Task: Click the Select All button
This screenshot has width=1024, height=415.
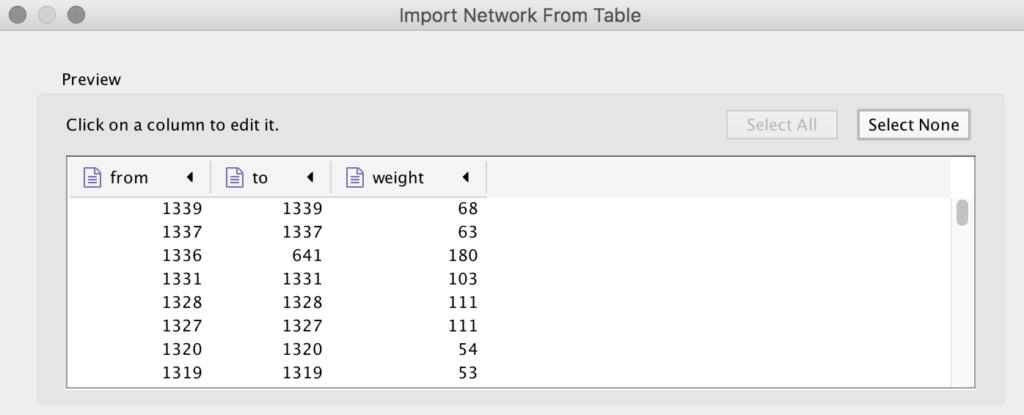Action: (782, 125)
